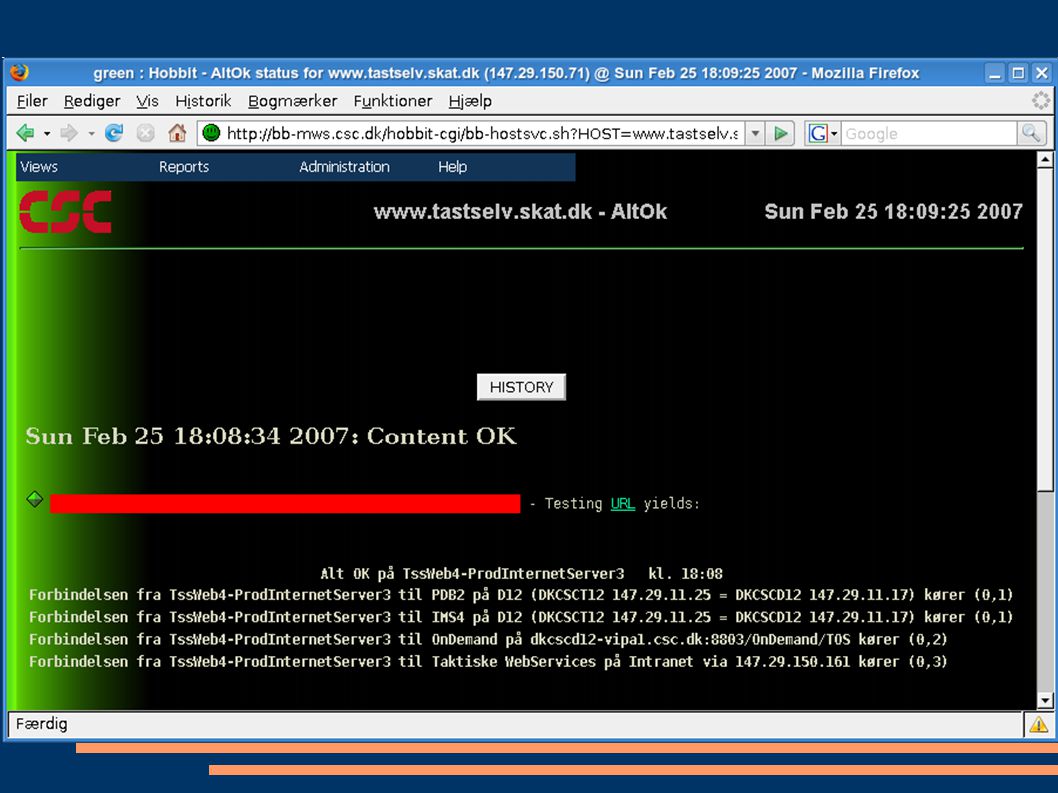This screenshot has width=1058, height=793.
Task: Click the HISTORY button
Action: click(521, 387)
